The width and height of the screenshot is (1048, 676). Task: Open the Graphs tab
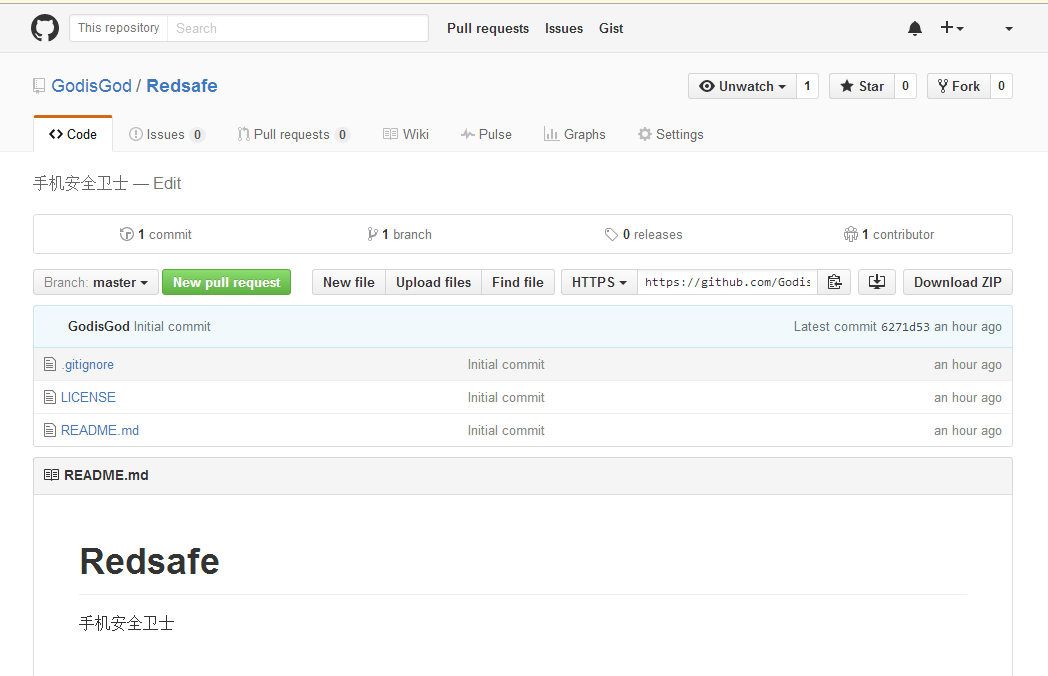coord(575,134)
